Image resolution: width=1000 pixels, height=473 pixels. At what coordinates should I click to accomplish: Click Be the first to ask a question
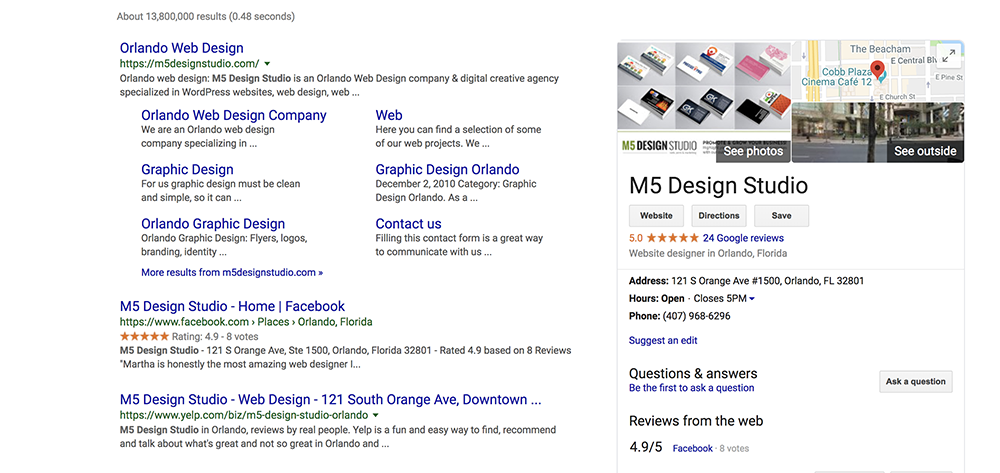tap(691, 388)
